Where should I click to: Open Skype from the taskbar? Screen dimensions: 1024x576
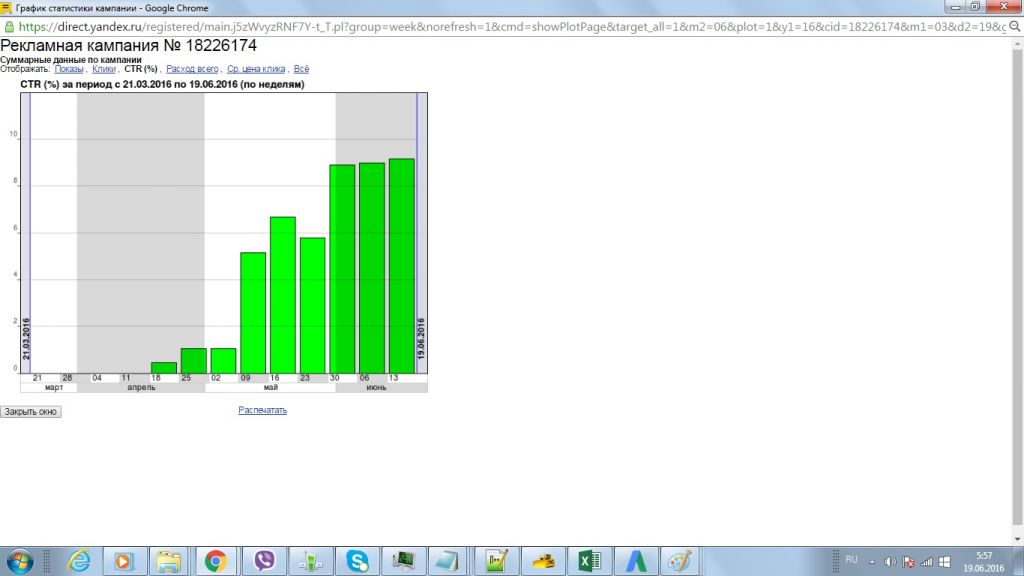click(357, 561)
